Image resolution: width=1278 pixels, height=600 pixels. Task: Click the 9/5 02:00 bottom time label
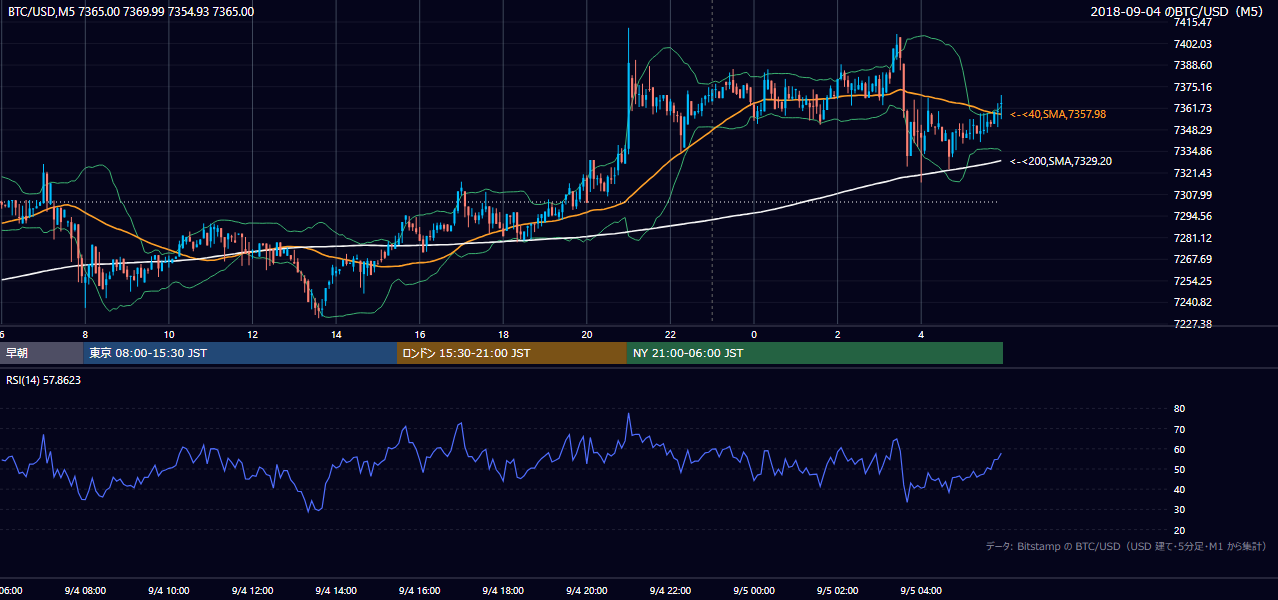[x=837, y=591]
